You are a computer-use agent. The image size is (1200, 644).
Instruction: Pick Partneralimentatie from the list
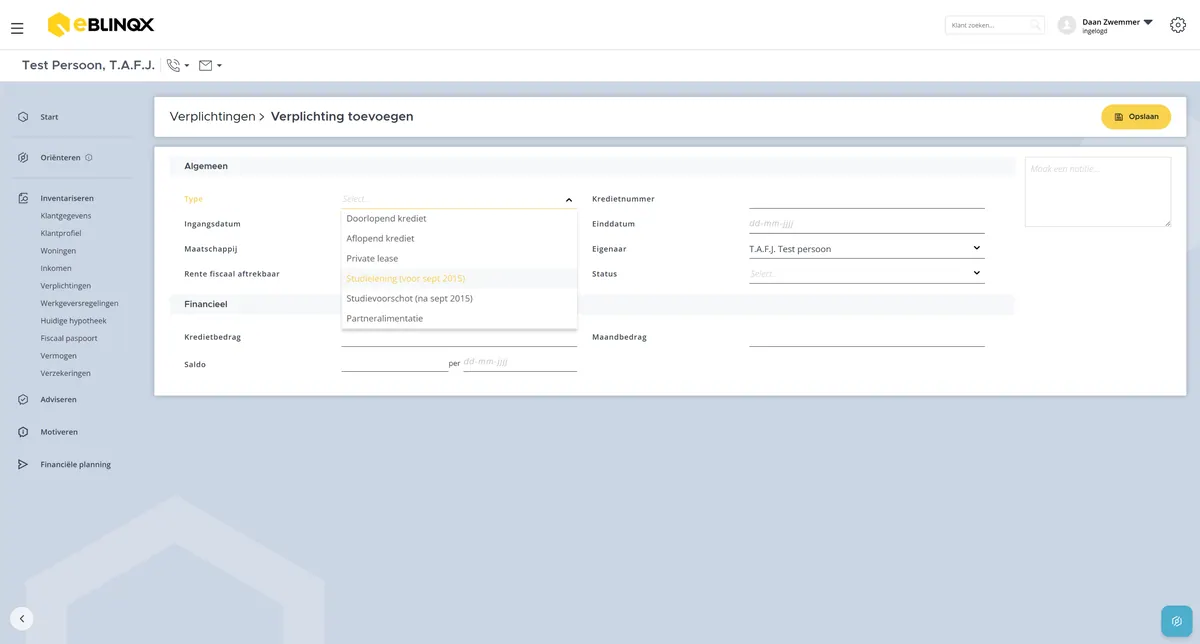(x=459, y=318)
